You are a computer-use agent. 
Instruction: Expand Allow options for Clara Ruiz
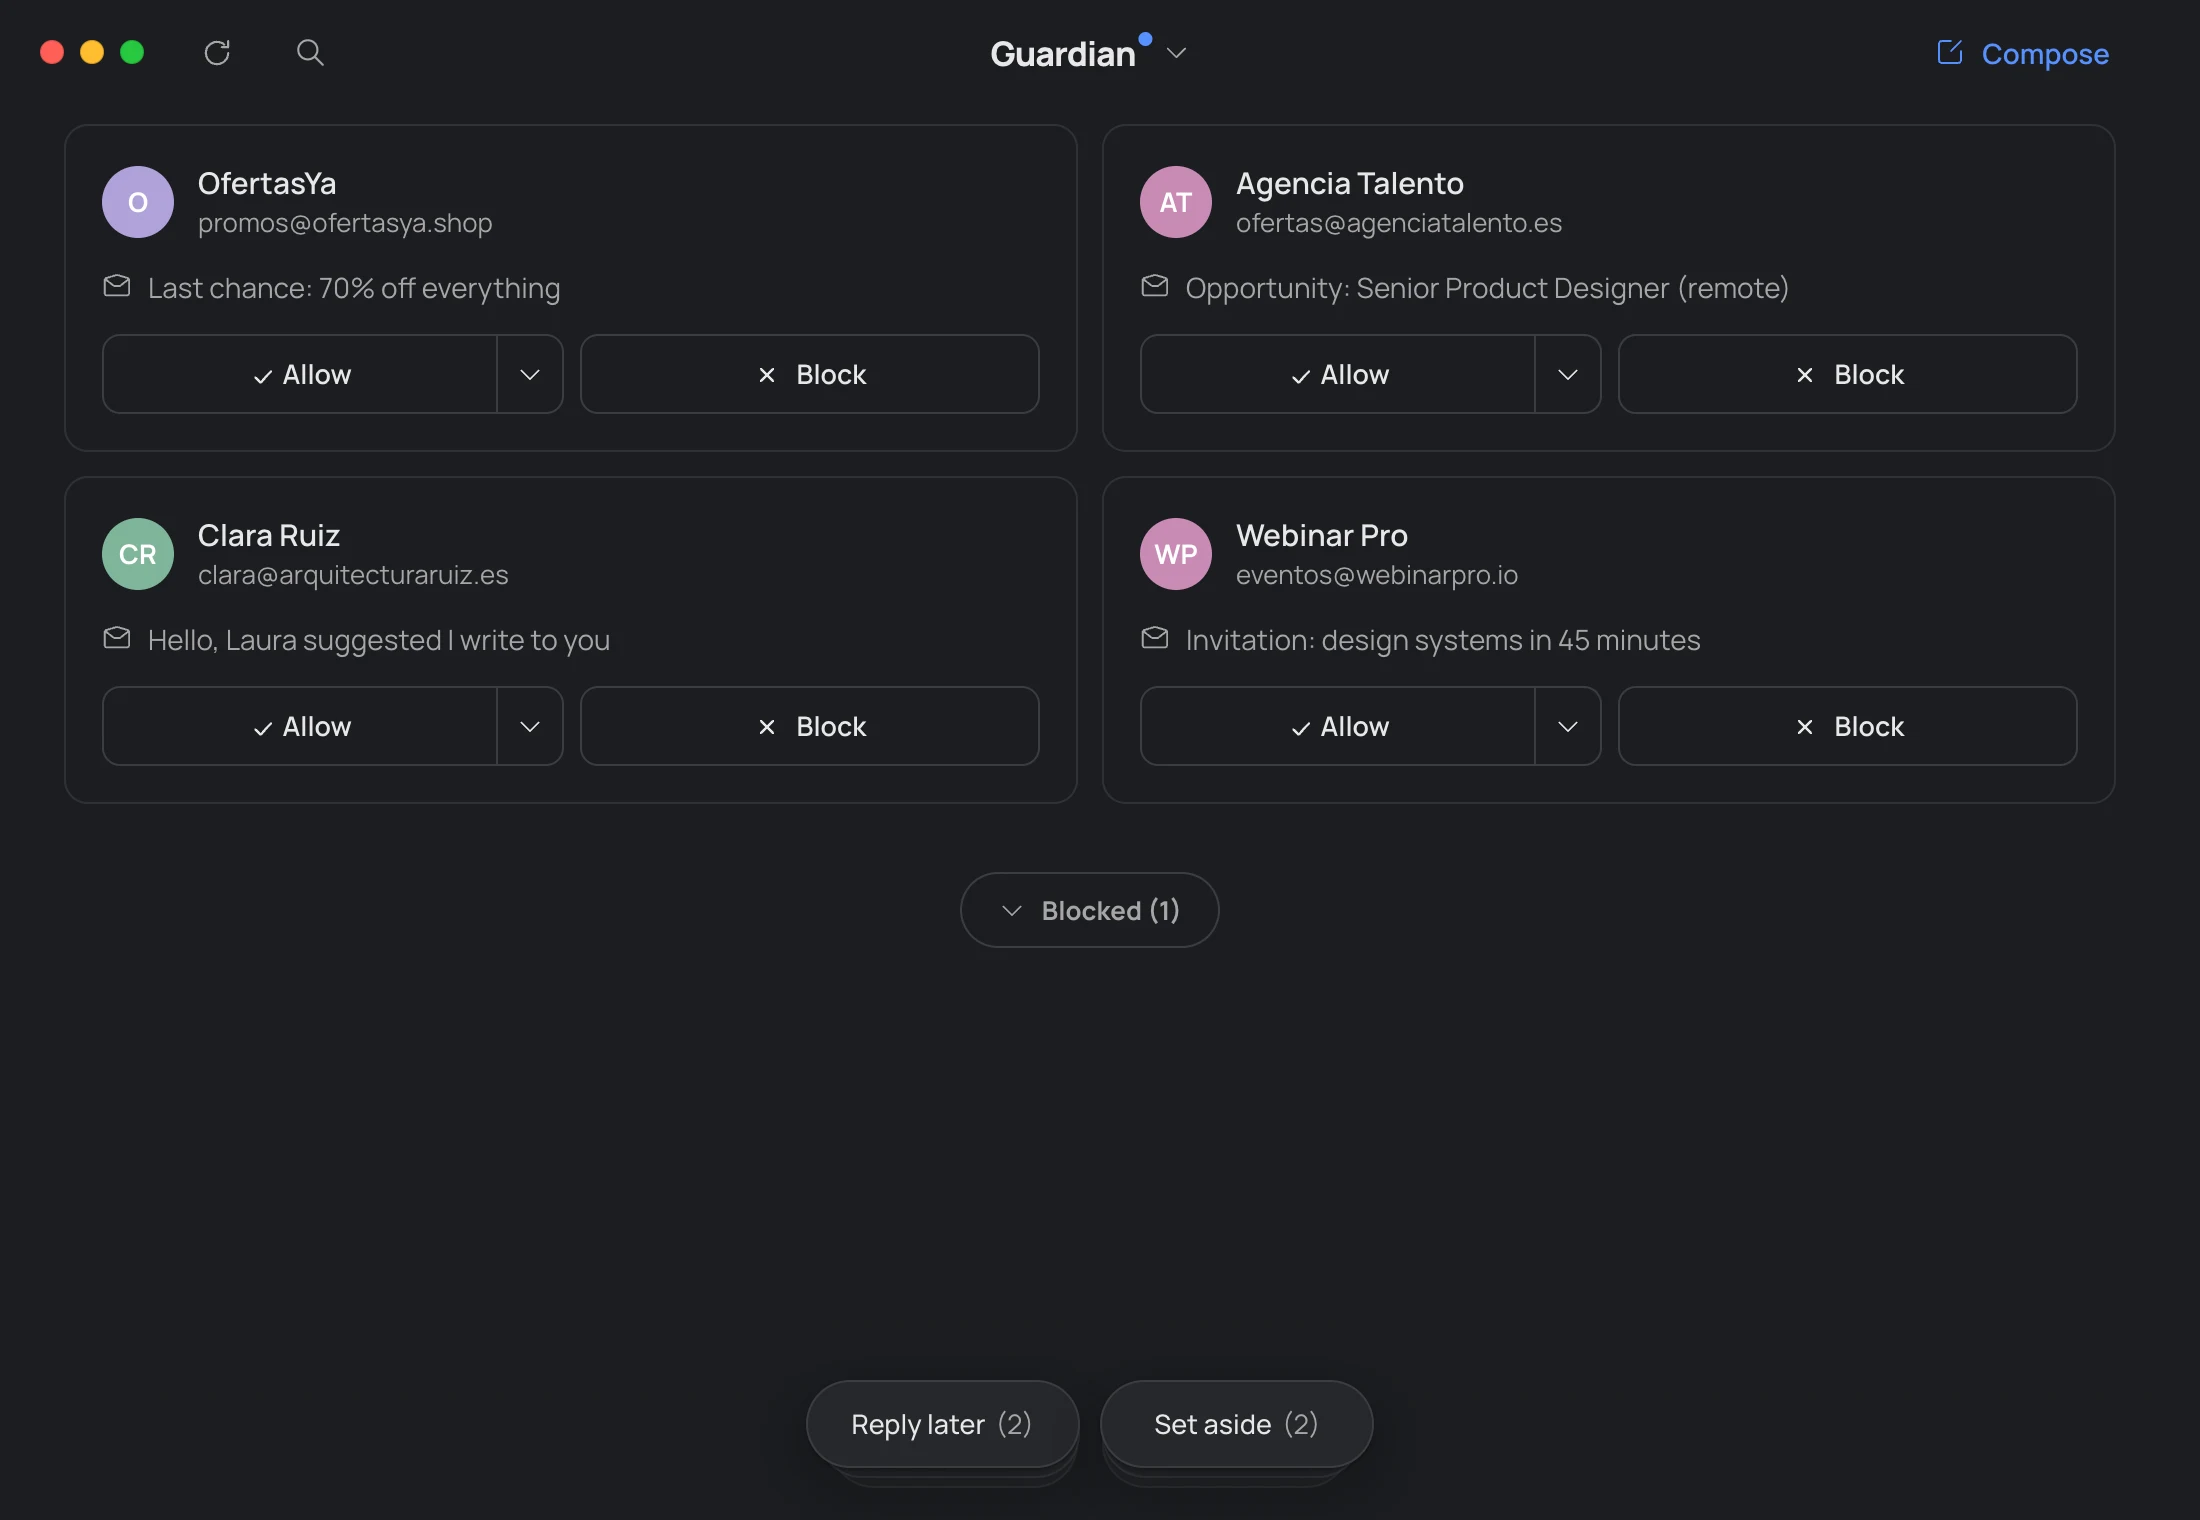(x=530, y=726)
